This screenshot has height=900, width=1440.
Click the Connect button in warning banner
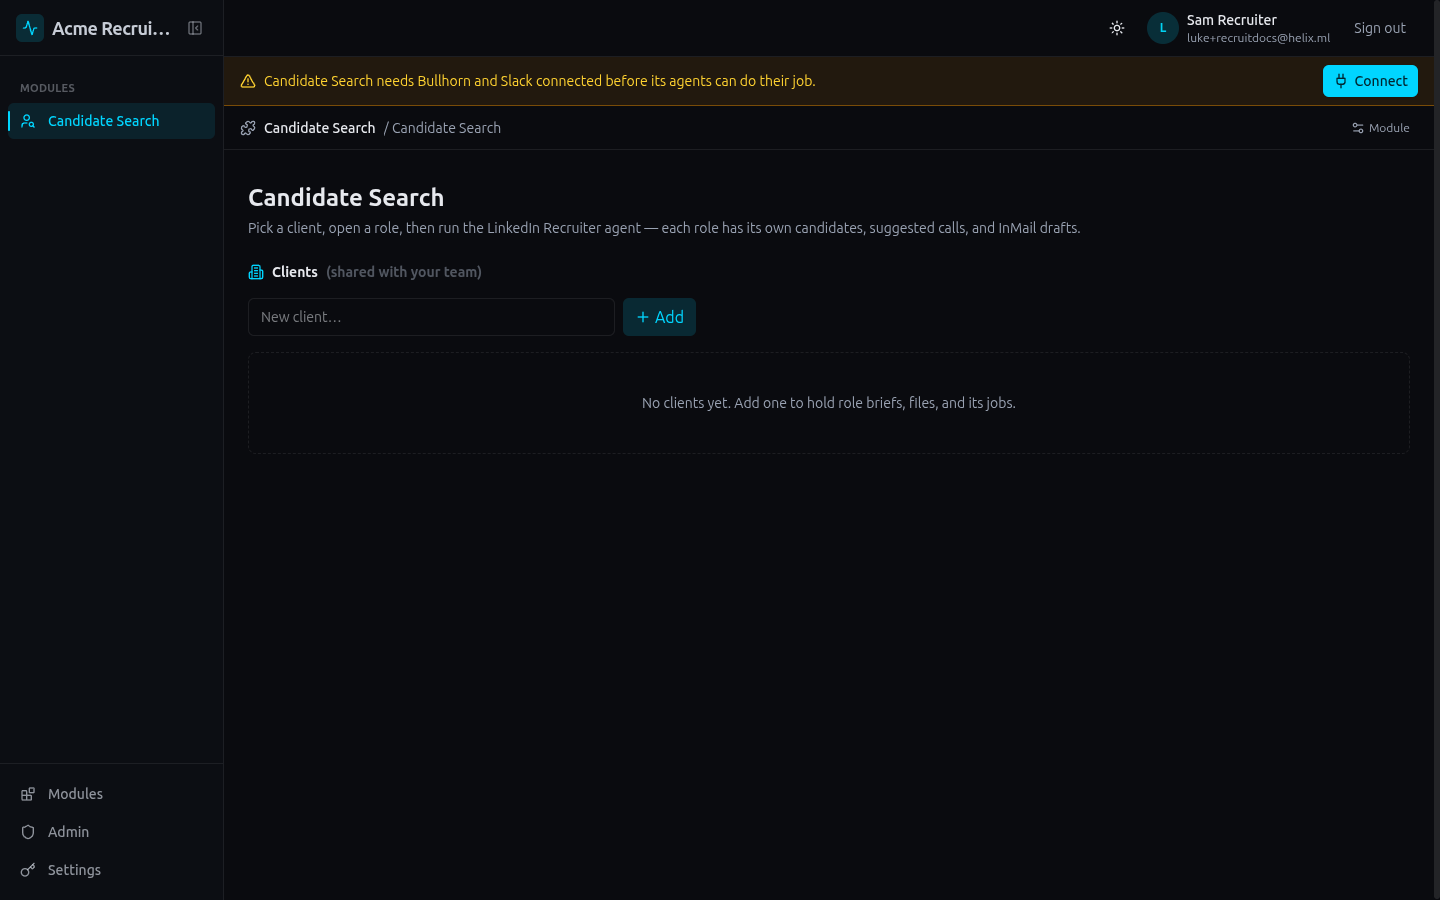coord(1370,81)
